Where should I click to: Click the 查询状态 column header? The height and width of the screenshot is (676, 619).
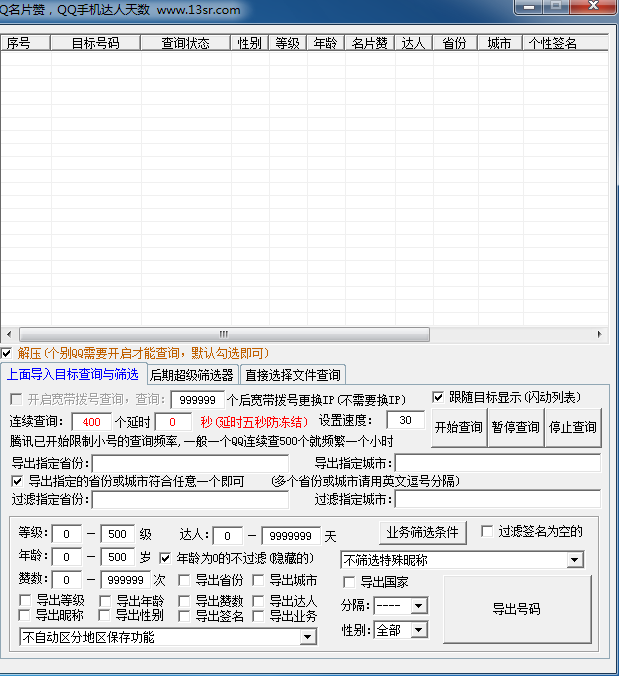tap(185, 43)
